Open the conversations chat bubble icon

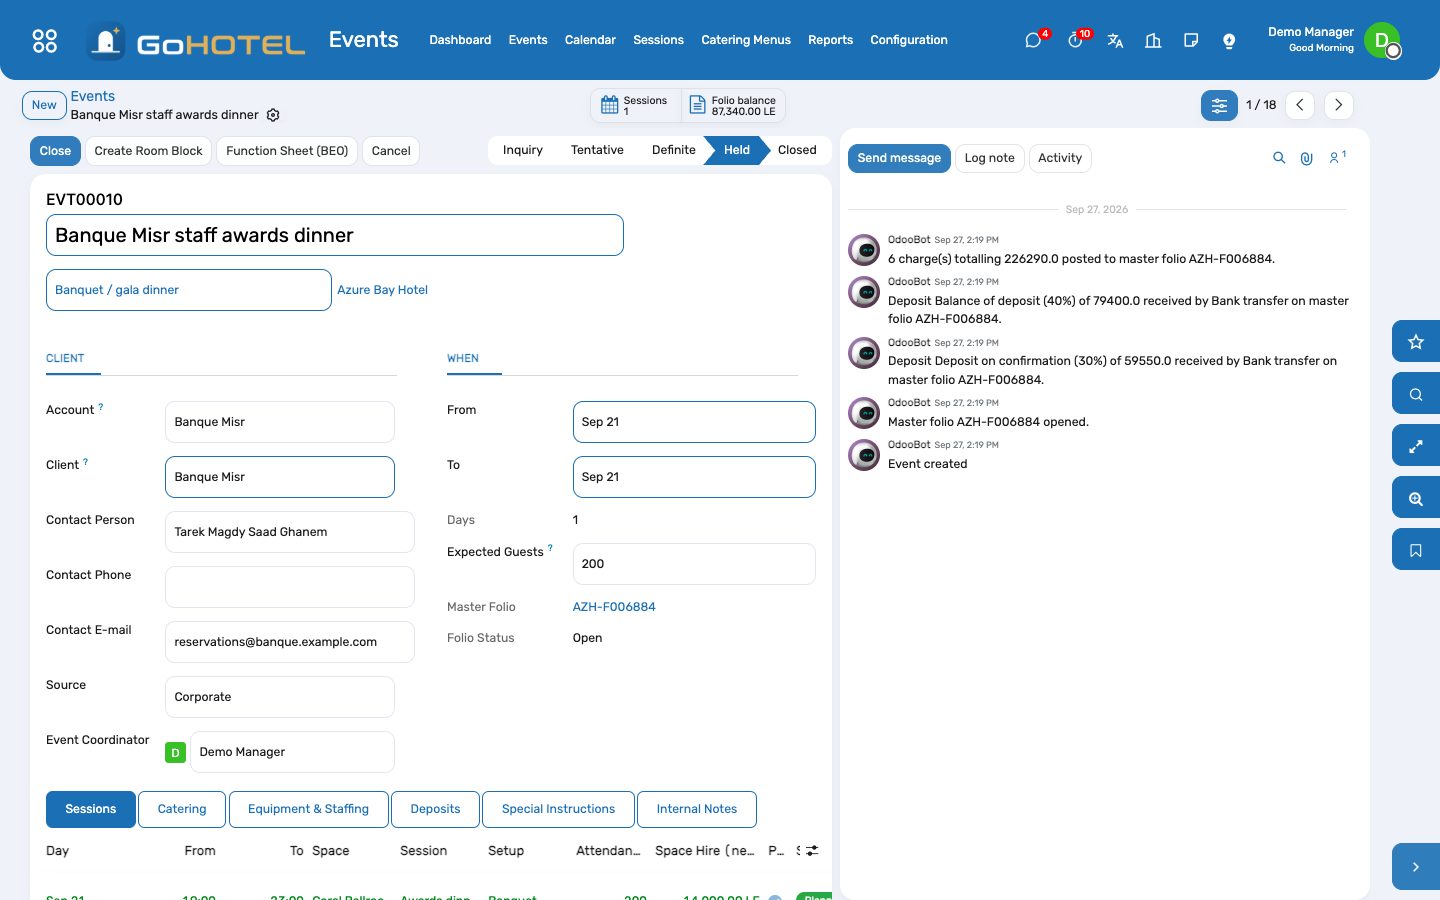[1033, 40]
